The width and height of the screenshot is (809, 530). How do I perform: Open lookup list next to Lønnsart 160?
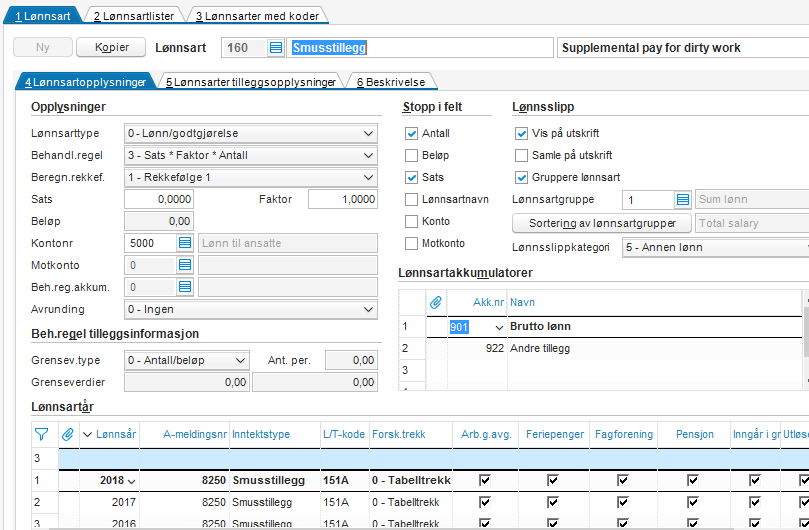[x=276, y=47]
